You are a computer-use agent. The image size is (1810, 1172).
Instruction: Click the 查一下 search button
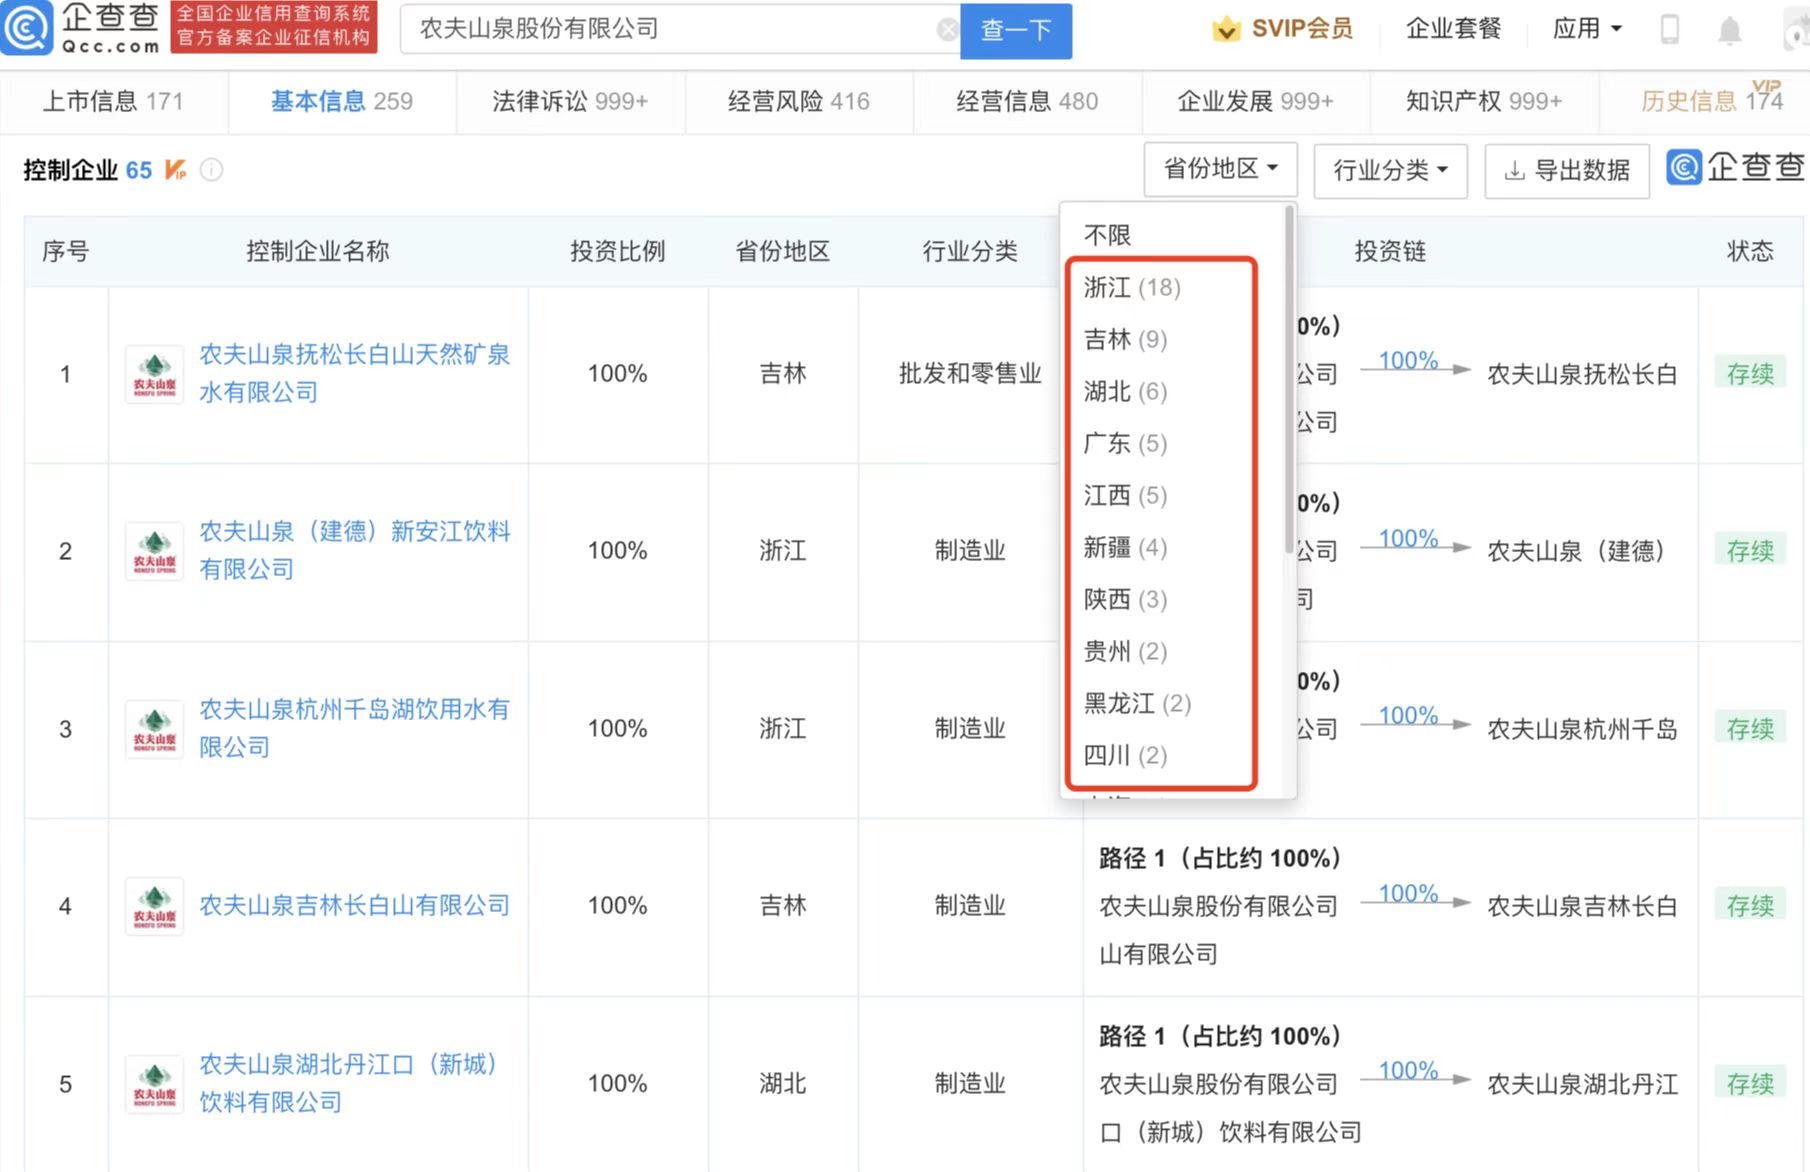(1016, 30)
